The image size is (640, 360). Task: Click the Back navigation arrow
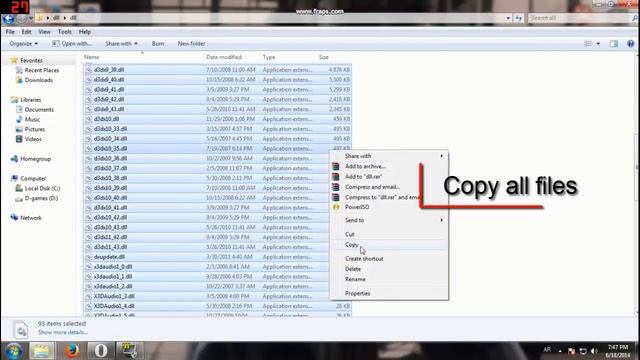click(x=8, y=18)
